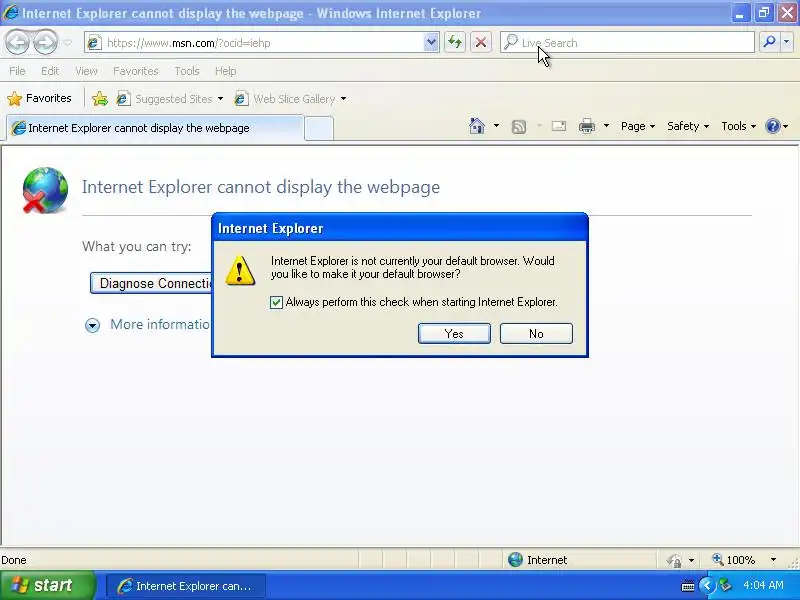Click the yellow warning icon in dialog
800x600 pixels.
click(x=240, y=270)
